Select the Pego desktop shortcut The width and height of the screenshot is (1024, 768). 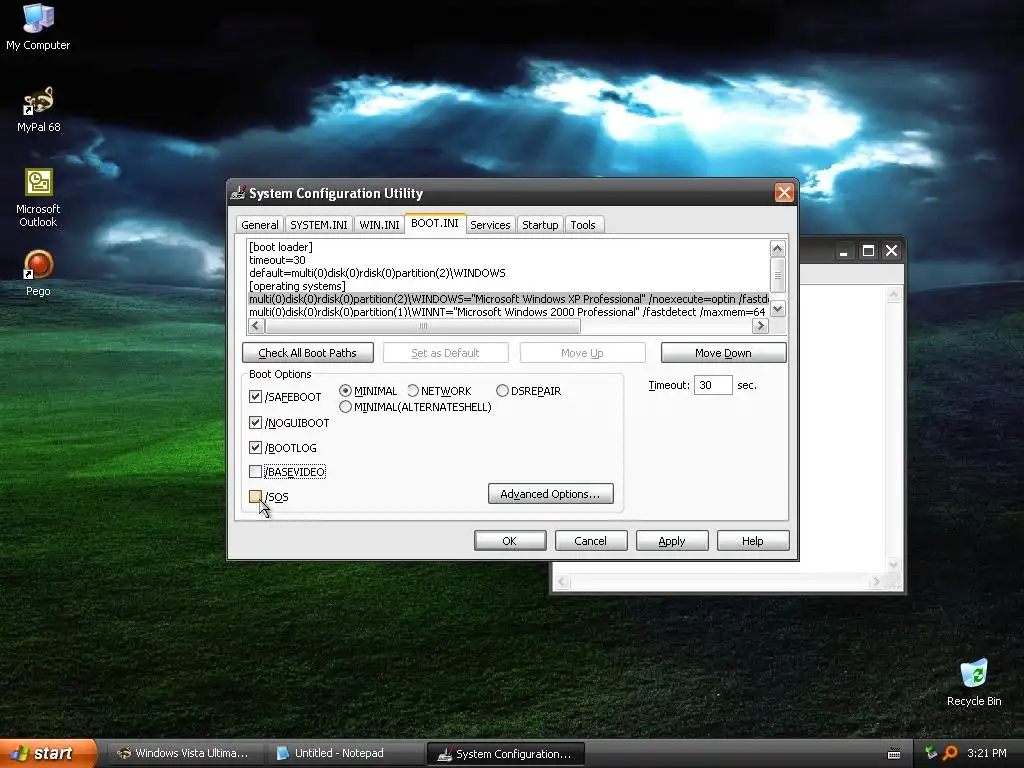point(38,273)
